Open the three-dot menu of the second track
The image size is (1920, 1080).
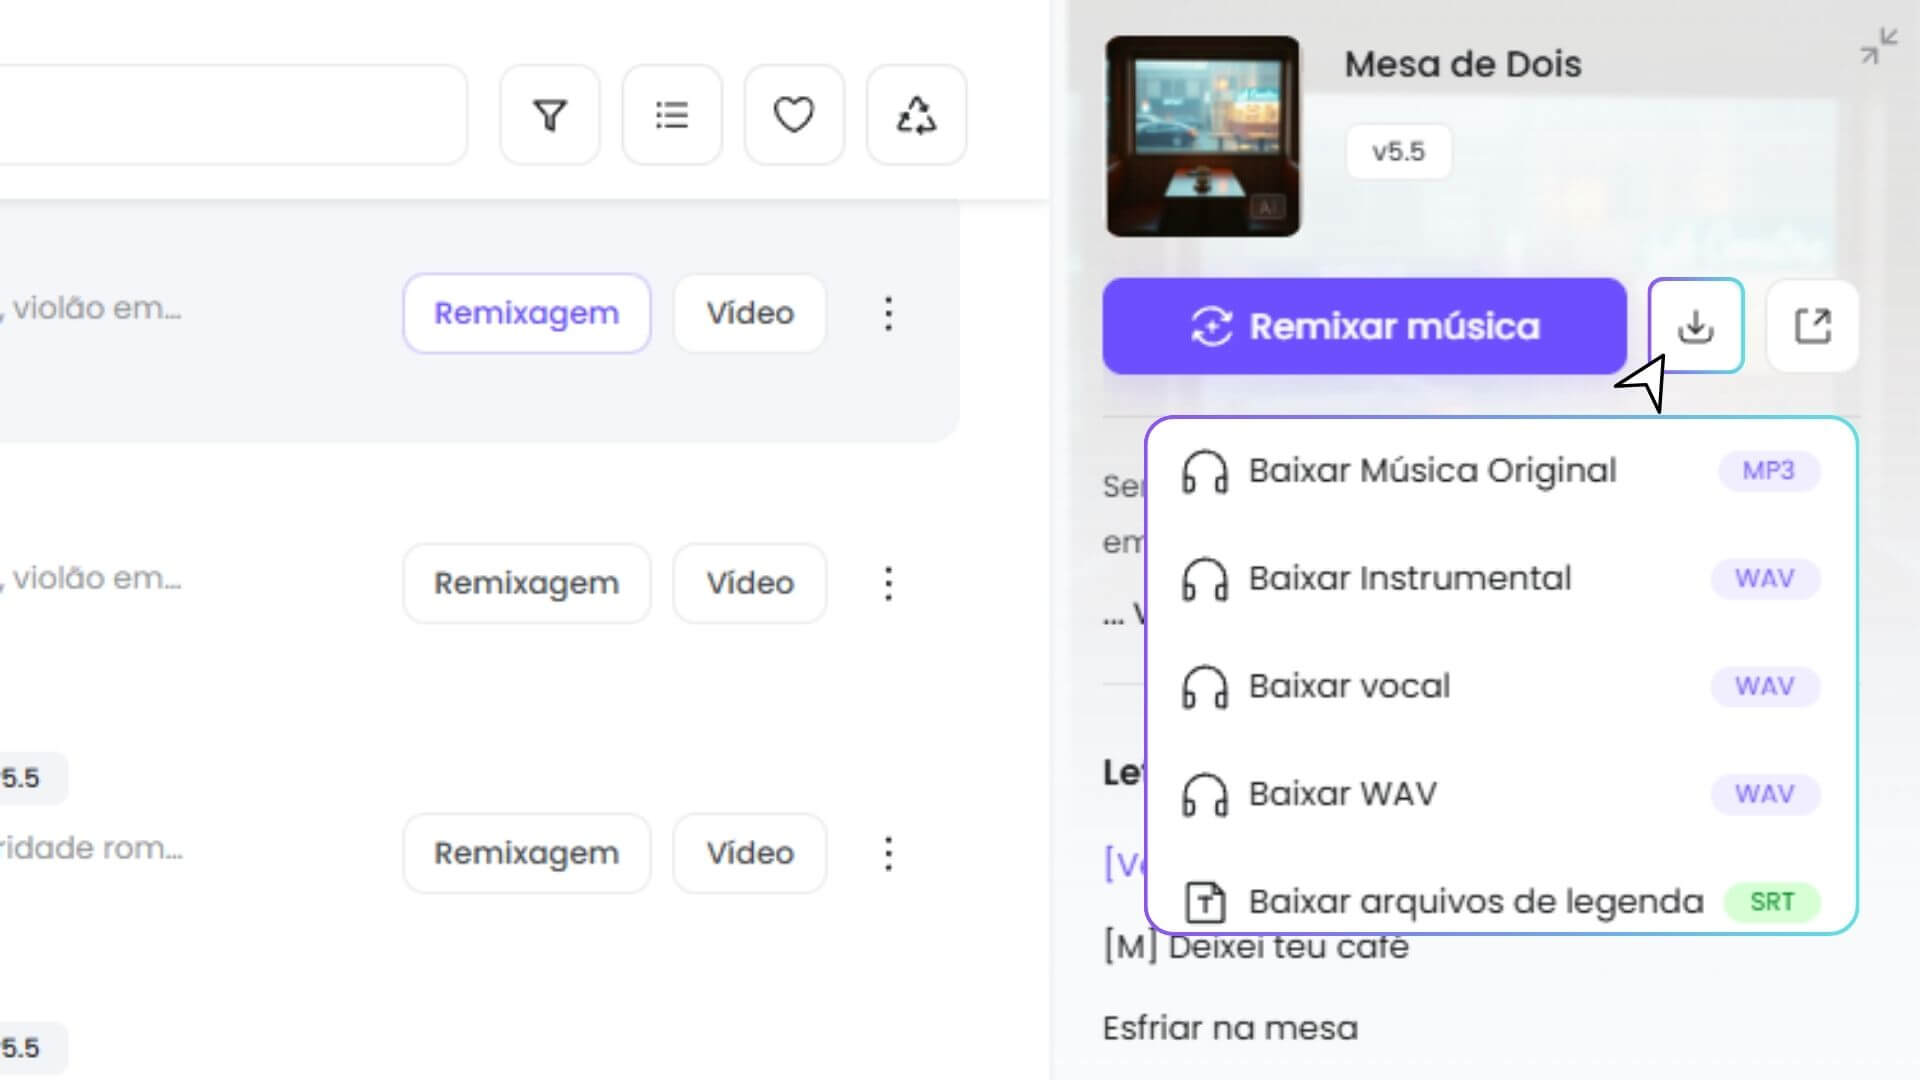(x=888, y=583)
